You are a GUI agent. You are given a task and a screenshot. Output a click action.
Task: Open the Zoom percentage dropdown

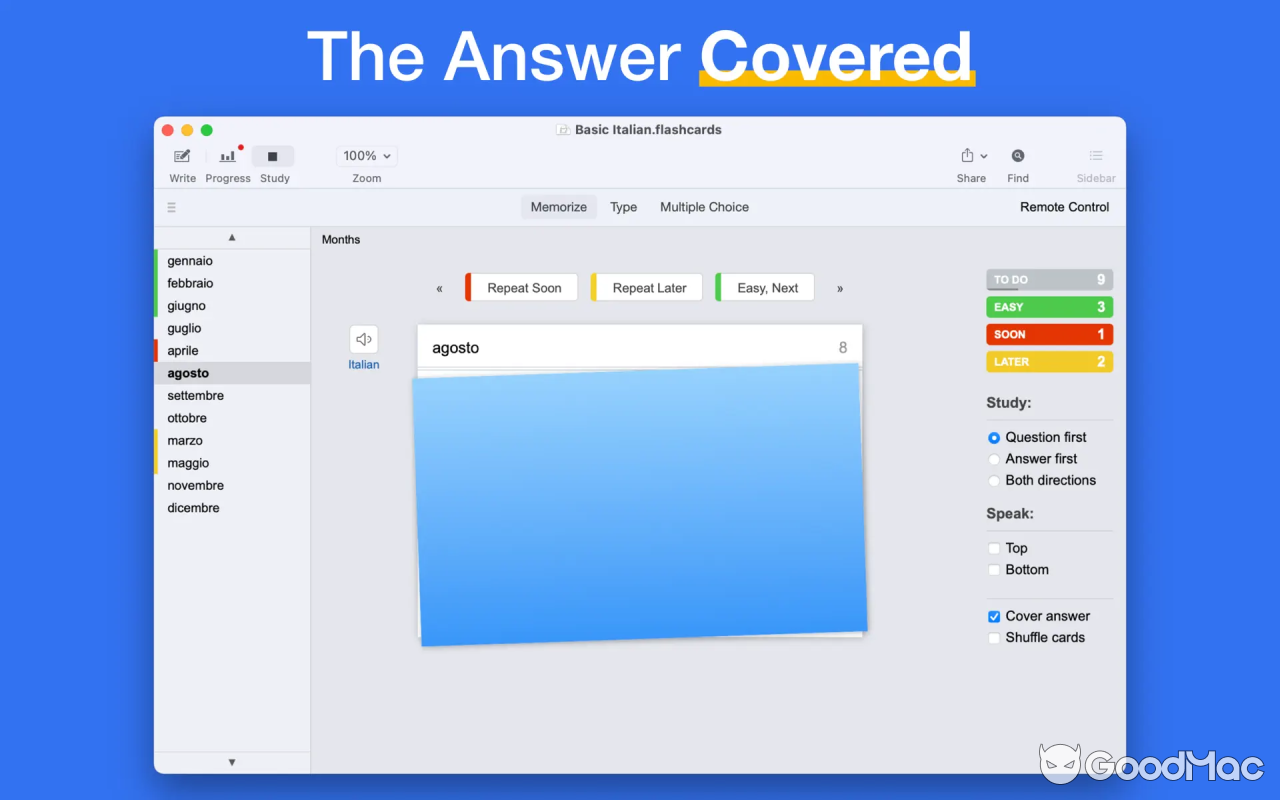click(x=366, y=155)
